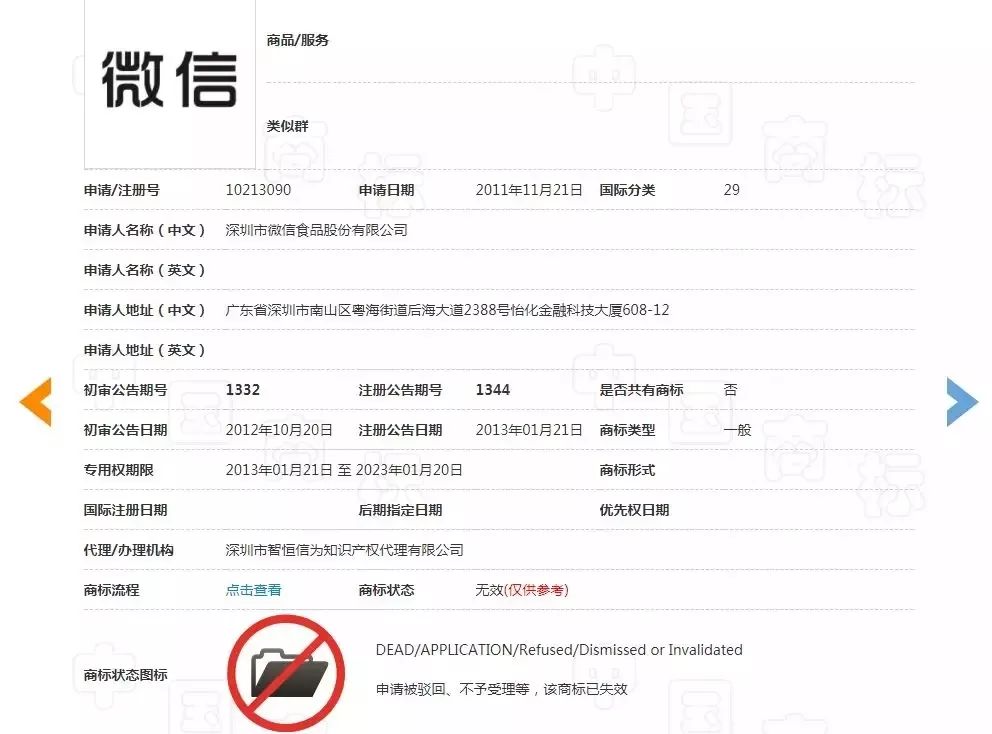Image resolution: width=992 pixels, height=734 pixels.
Task: Click the 商标形式 label
Action: [x=628, y=470]
